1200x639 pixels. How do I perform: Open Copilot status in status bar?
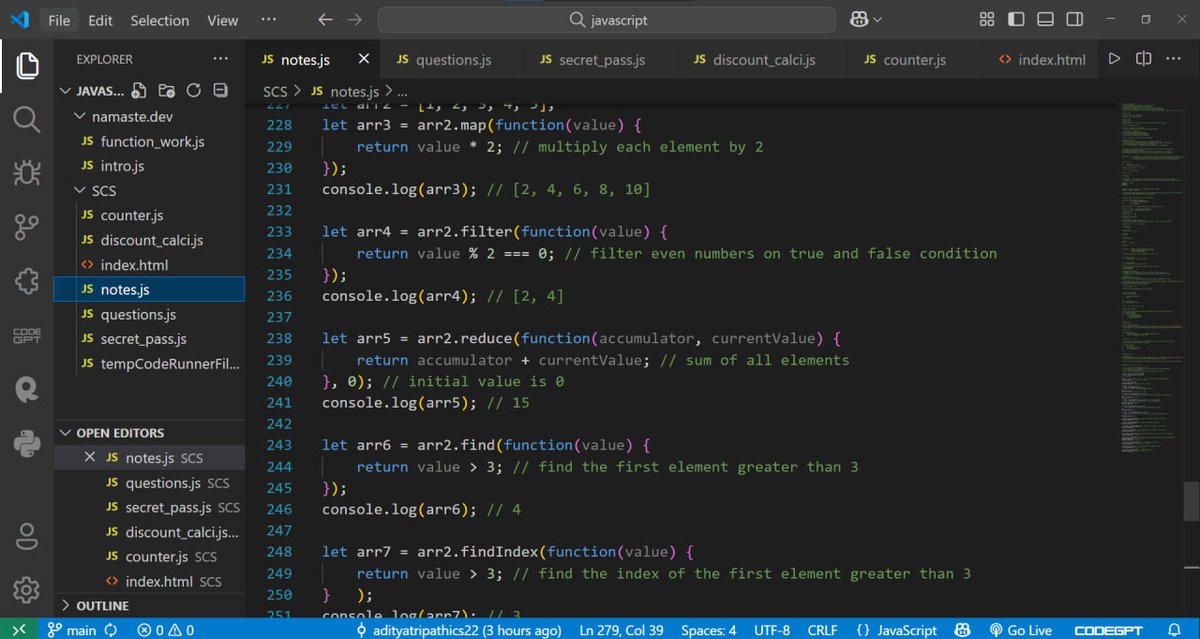coord(962,630)
